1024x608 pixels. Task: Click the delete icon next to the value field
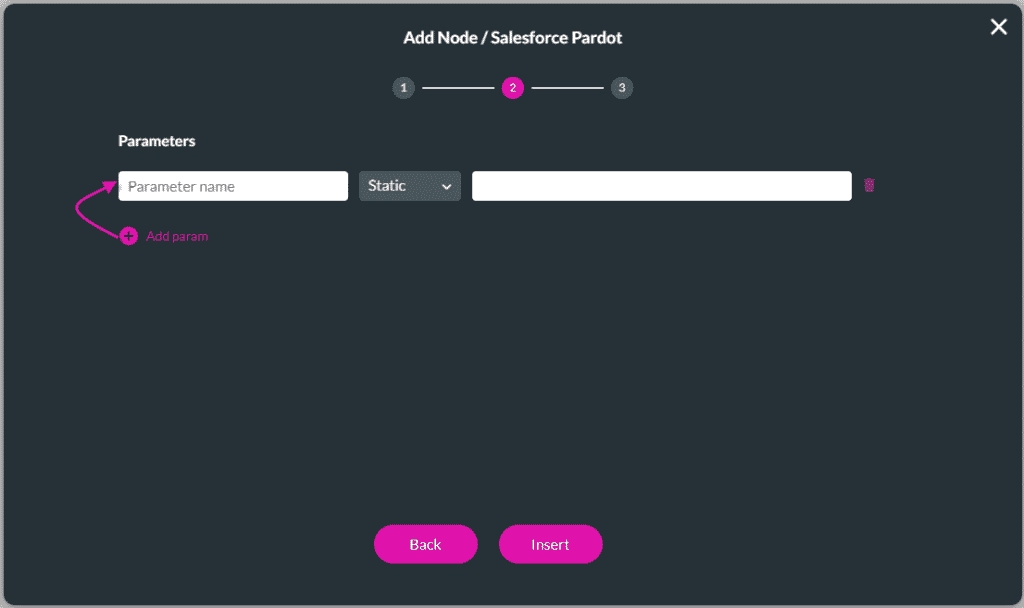pyautogui.click(x=869, y=185)
